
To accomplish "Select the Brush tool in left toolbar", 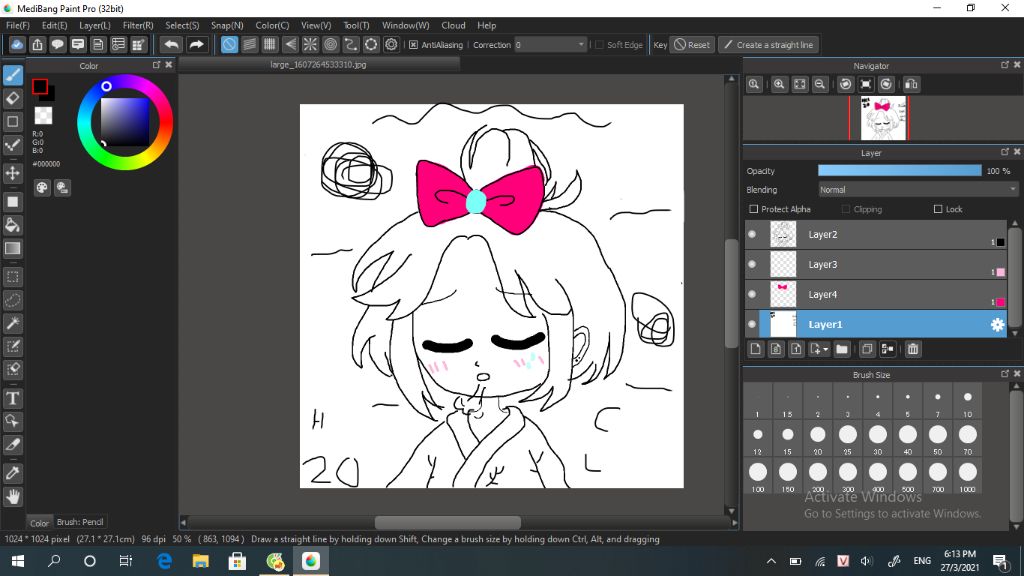I will point(13,75).
